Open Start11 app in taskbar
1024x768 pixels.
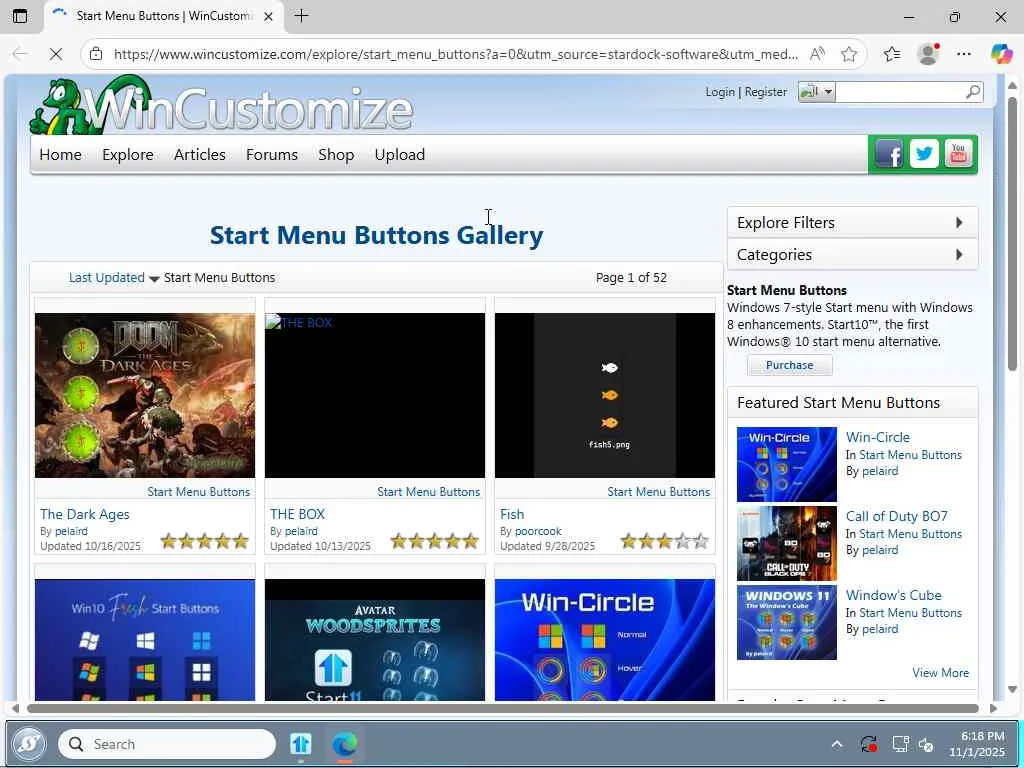tap(300, 744)
